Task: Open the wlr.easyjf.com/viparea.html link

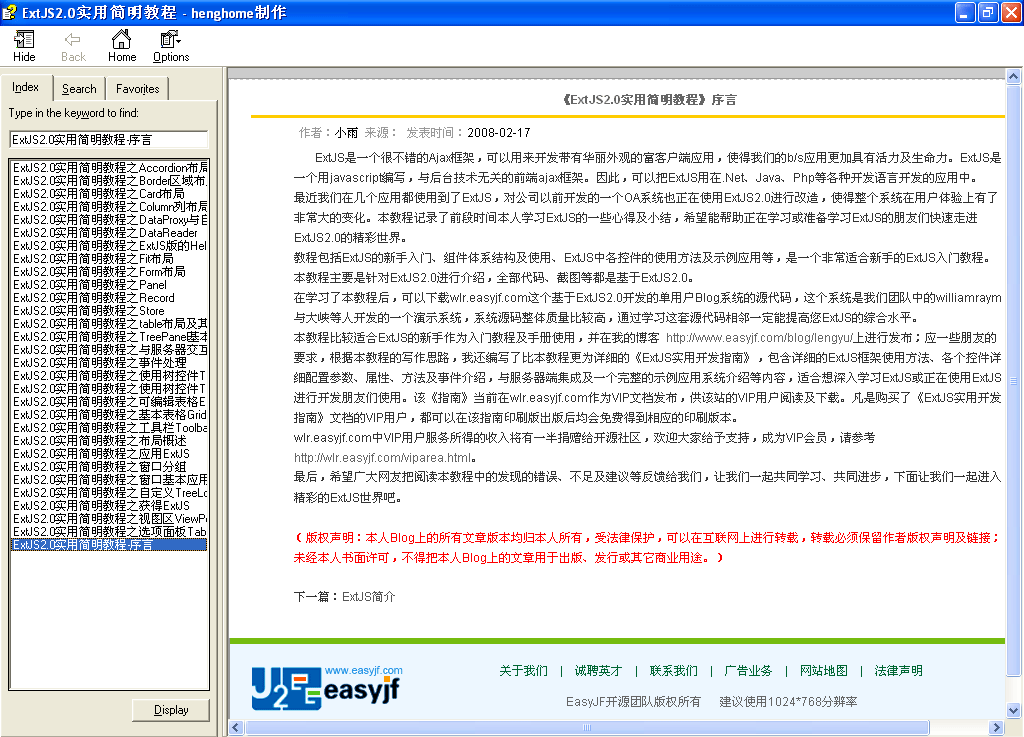Action: click(381, 458)
